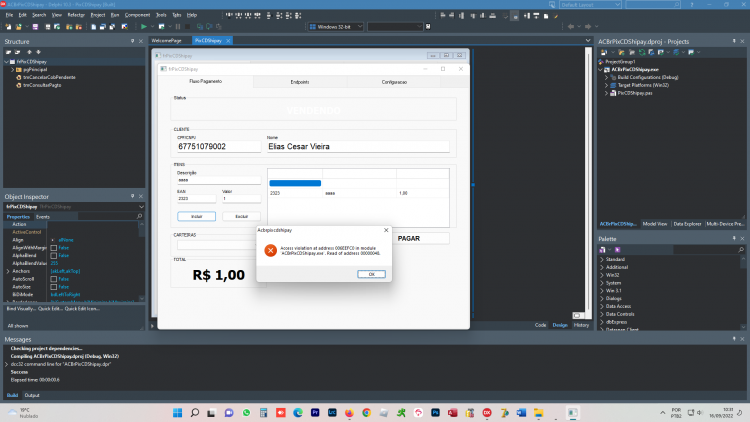Toggle the AlignWithMargins checkbox
The image size is (750, 422).
[54, 248]
